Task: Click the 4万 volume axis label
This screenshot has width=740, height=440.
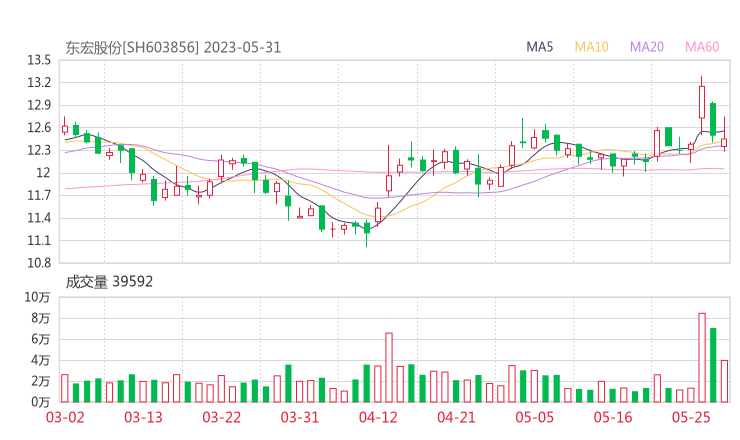Action: (41, 360)
